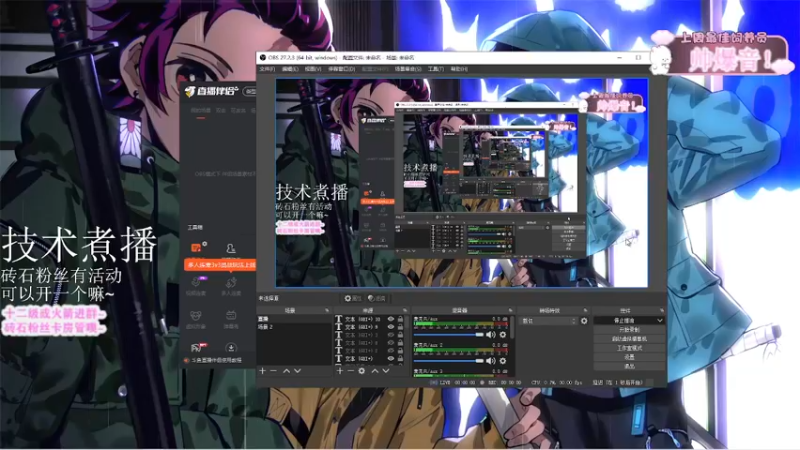This screenshot has height=450, width=800.
Task: Toggle lock on top text source
Action: pyautogui.click(x=401, y=319)
